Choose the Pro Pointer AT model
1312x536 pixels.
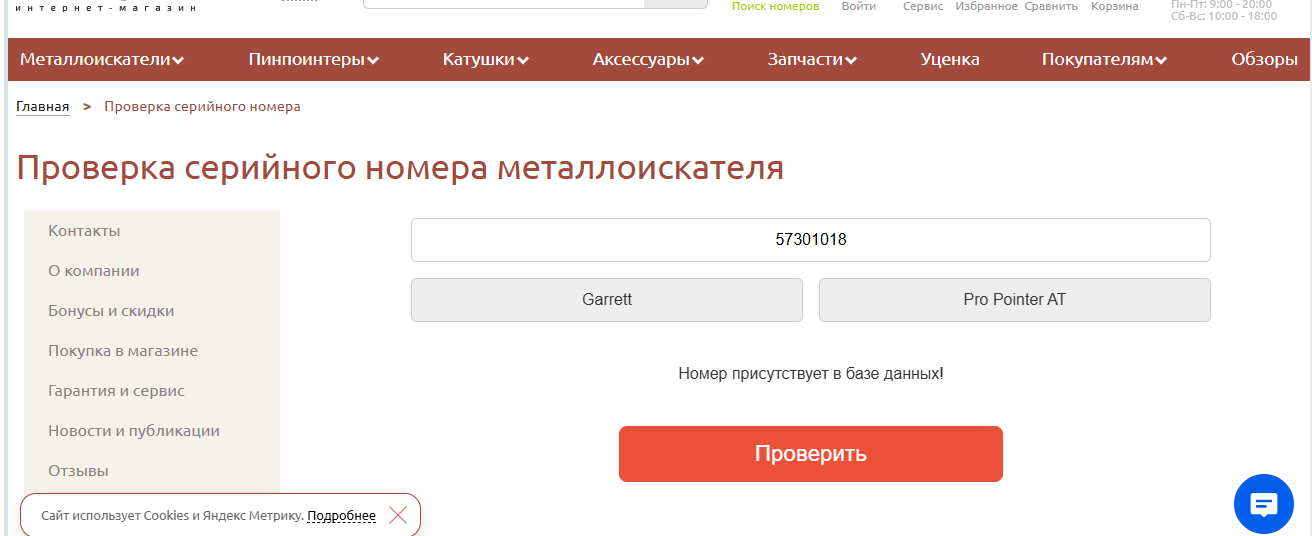click(1015, 300)
